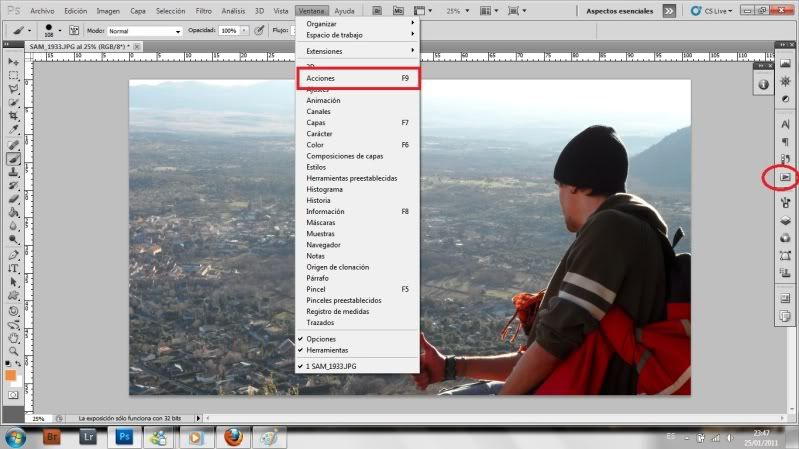Image resolution: width=799 pixels, height=449 pixels.
Task: Select the Eraser tool
Action: [x=13, y=199]
